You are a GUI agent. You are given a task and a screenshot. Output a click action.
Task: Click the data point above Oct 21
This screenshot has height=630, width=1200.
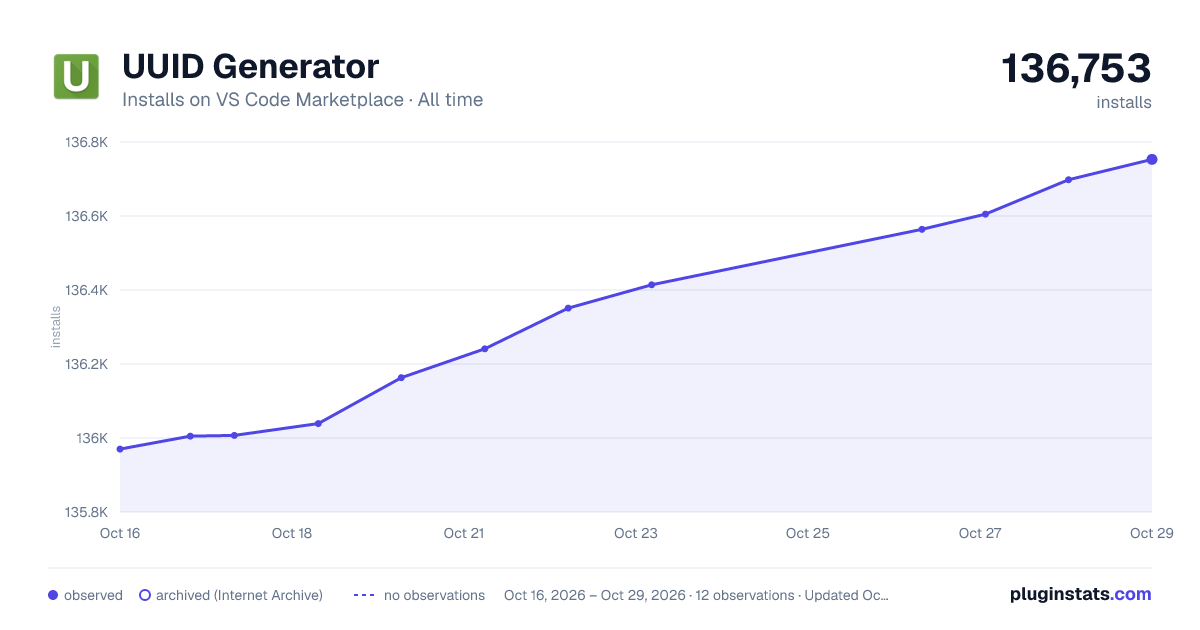click(x=485, y=349)
